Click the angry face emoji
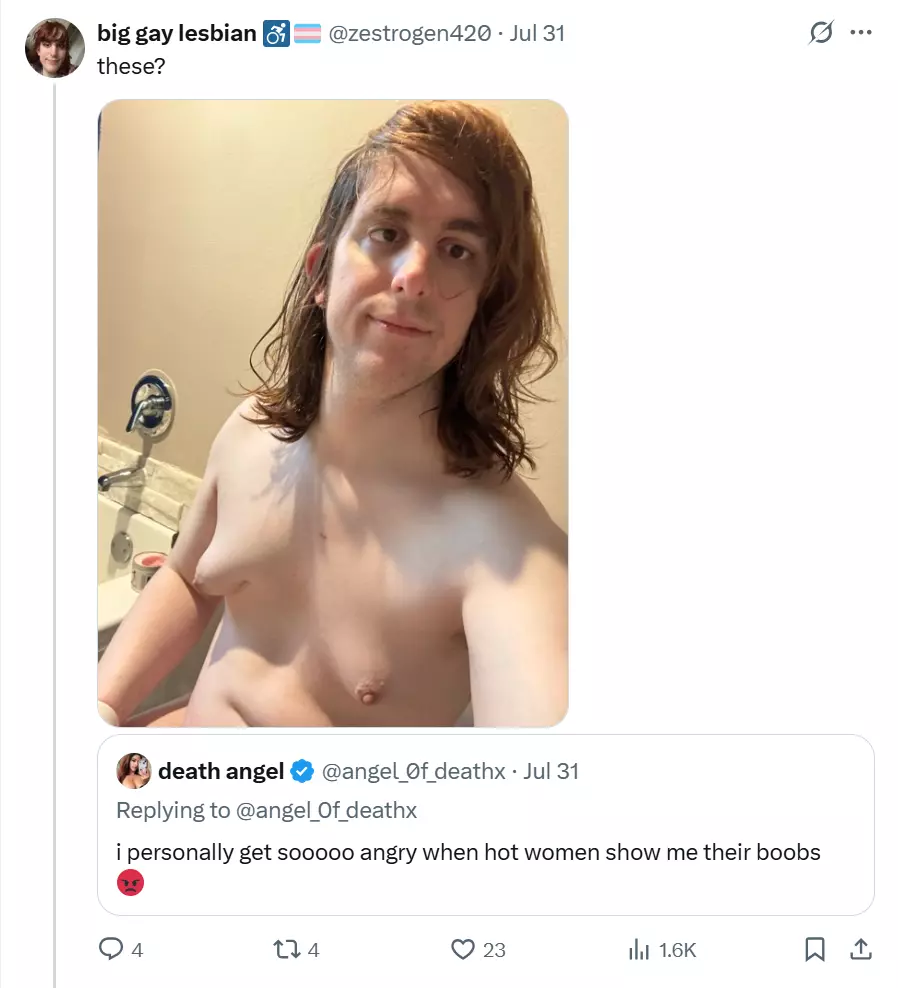 pos(130,883)
